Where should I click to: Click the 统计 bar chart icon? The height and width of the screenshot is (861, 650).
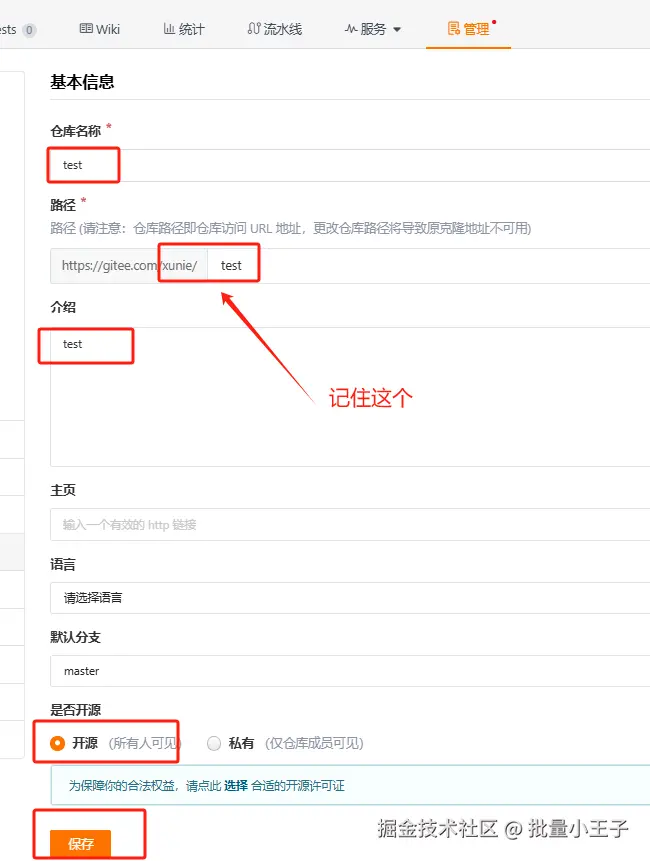[x=169, y=29]
